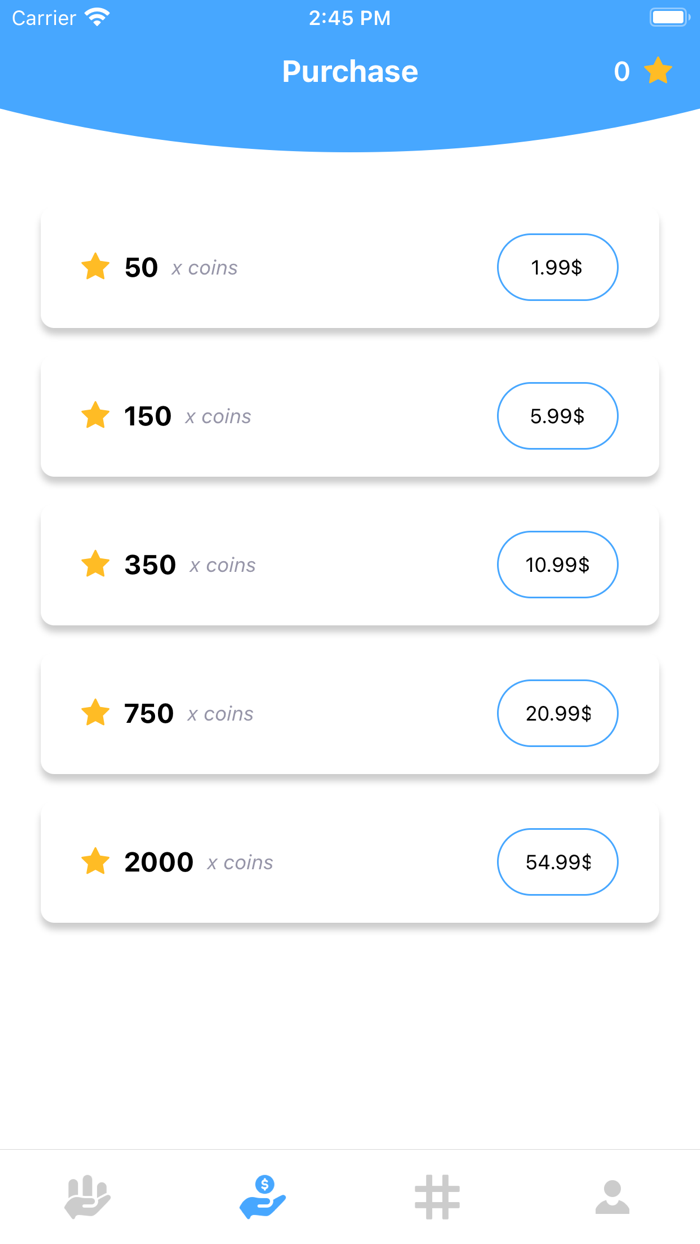Click the star icon beside the 2000 coins pack
Viewport: 700px width, 1244px height.
[x=95, y=861]
